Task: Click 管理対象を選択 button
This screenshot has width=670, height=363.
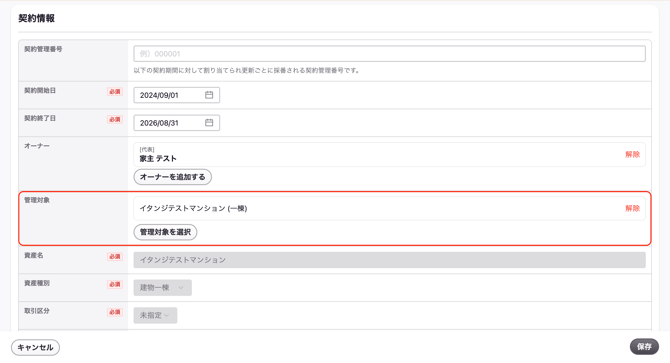Action: pos(165,232)
